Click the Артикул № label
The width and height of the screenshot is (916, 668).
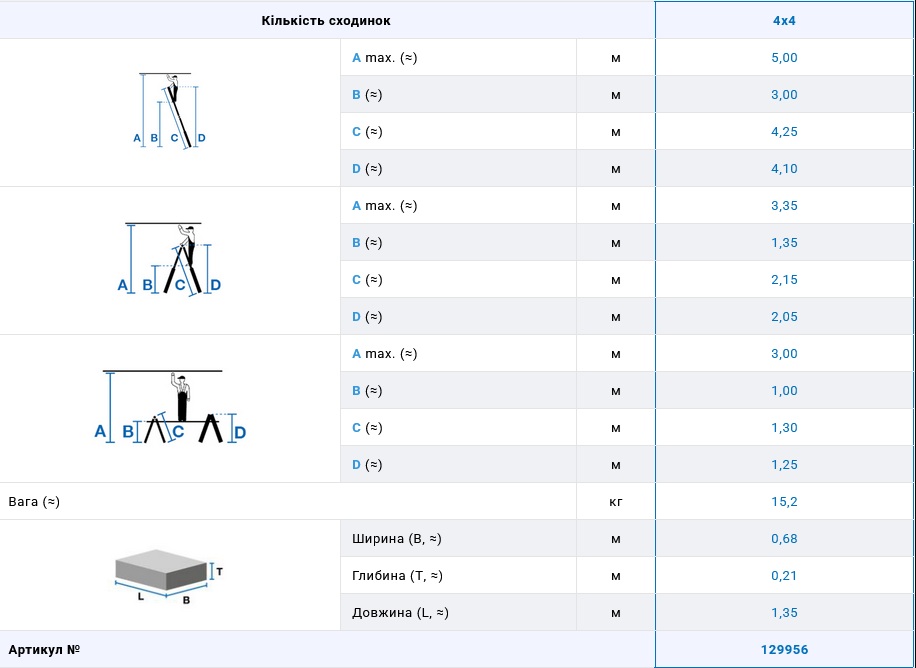click(x=45, y=650)
